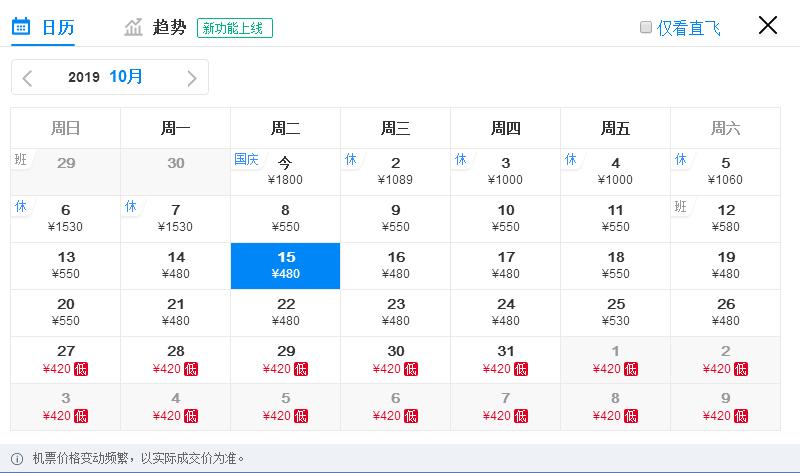Select October 8 at ¥550

[x=285, y=219]
